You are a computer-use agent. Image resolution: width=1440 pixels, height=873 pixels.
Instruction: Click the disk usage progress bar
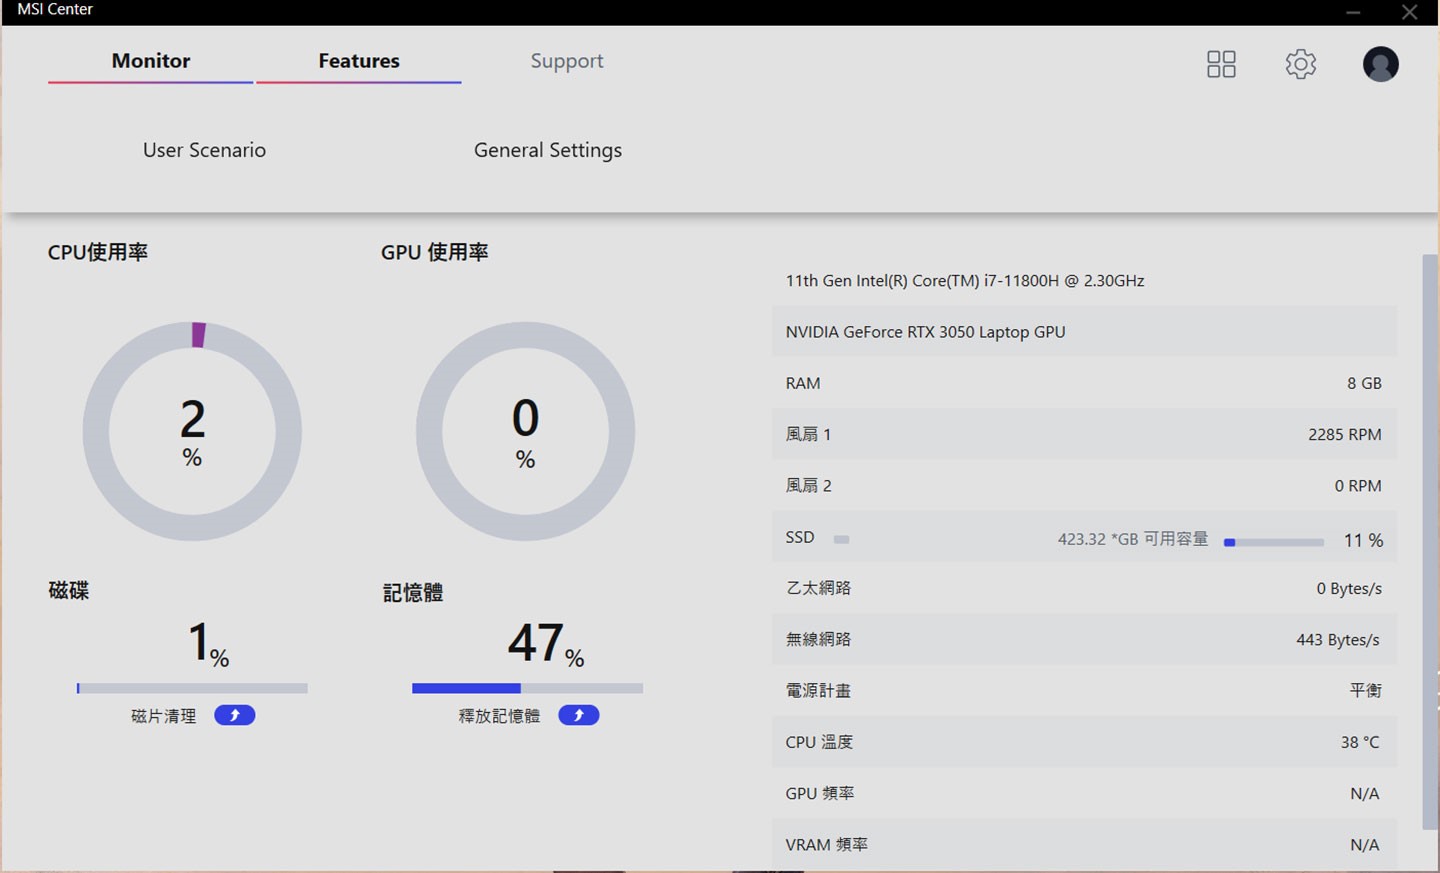pos(192,688)
